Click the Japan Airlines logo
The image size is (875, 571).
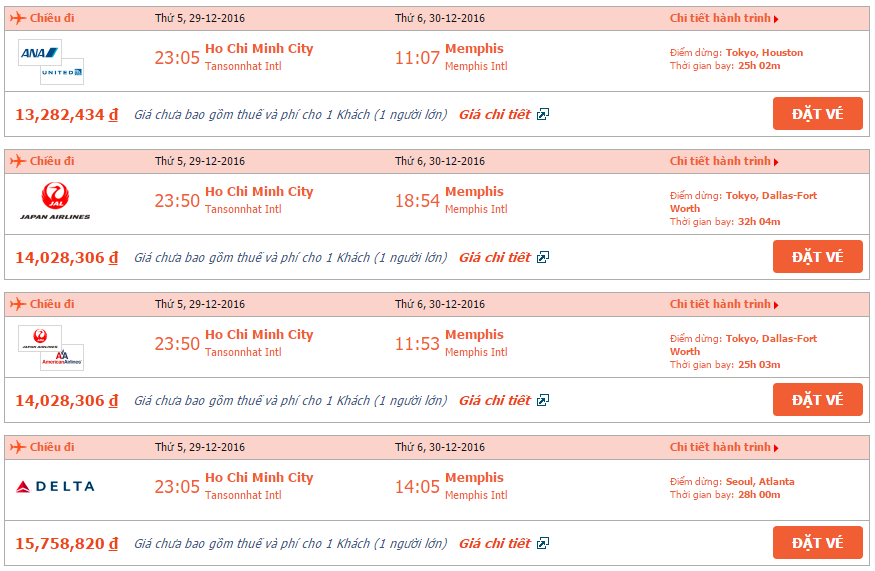[55, 201]
